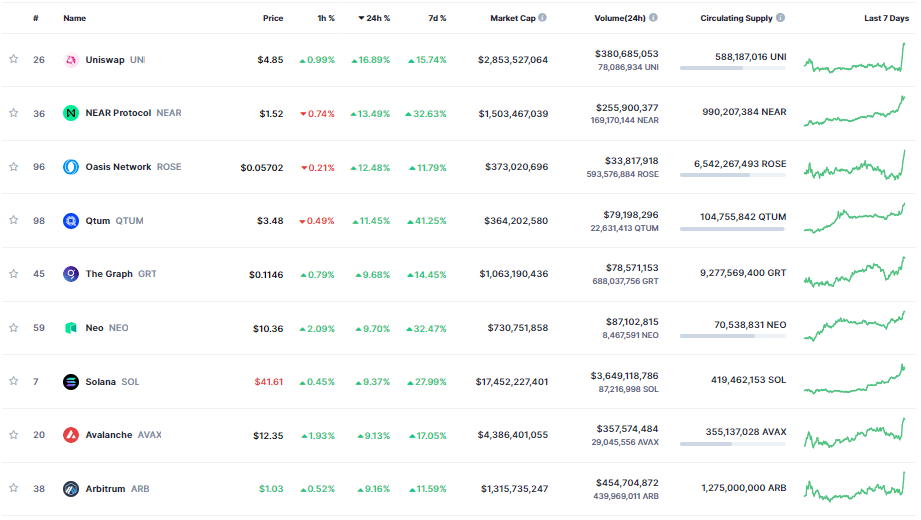
Task: Open Arbitrum 7-day sparkline chart
Action: click(x=855, y=487)
